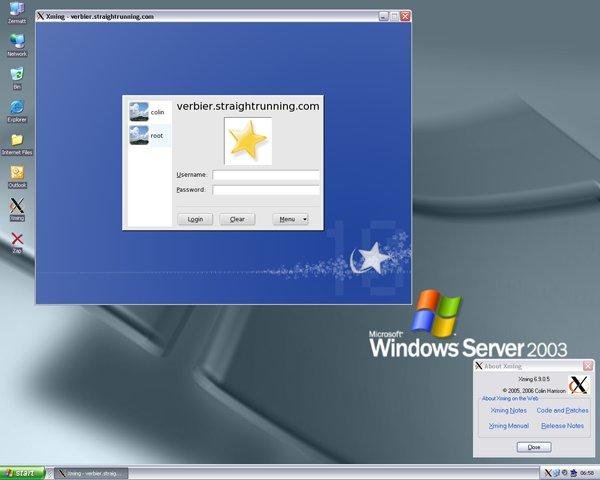Focus the Password input field
600x480 pixels.
pyautogui.click(x=266, y=190)
